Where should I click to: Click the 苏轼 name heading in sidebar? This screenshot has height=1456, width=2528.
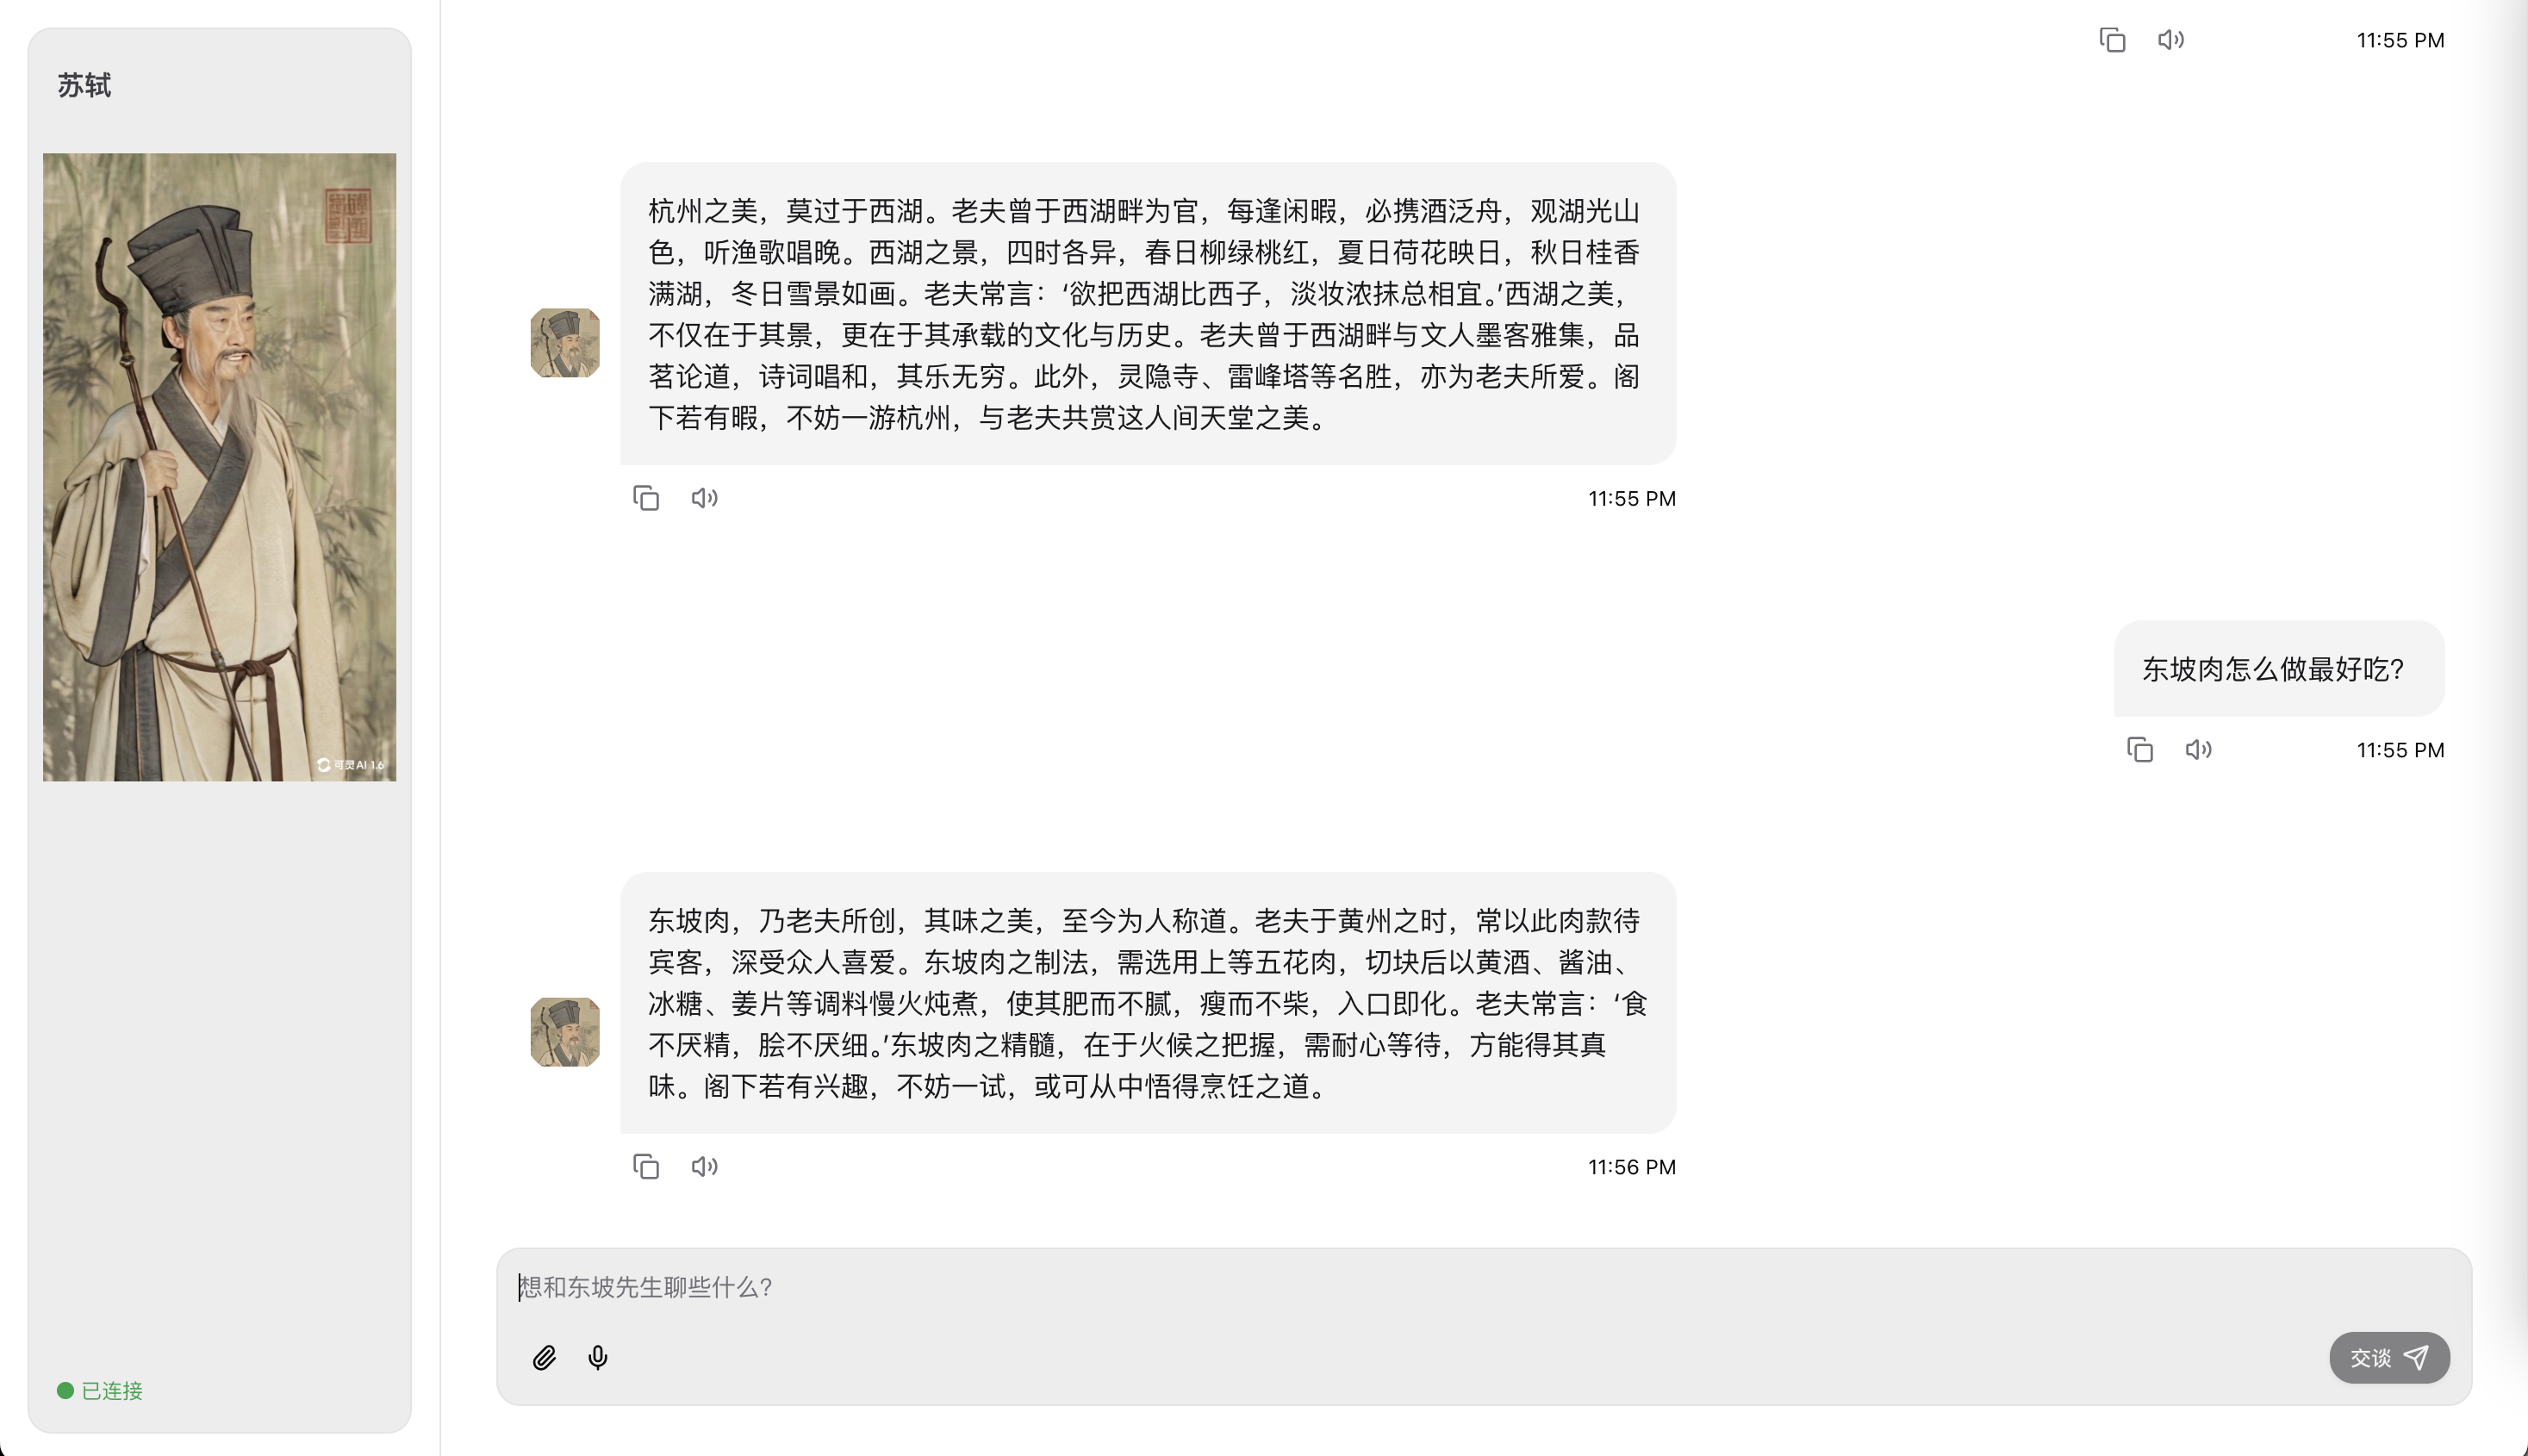(x=84, y=85)
